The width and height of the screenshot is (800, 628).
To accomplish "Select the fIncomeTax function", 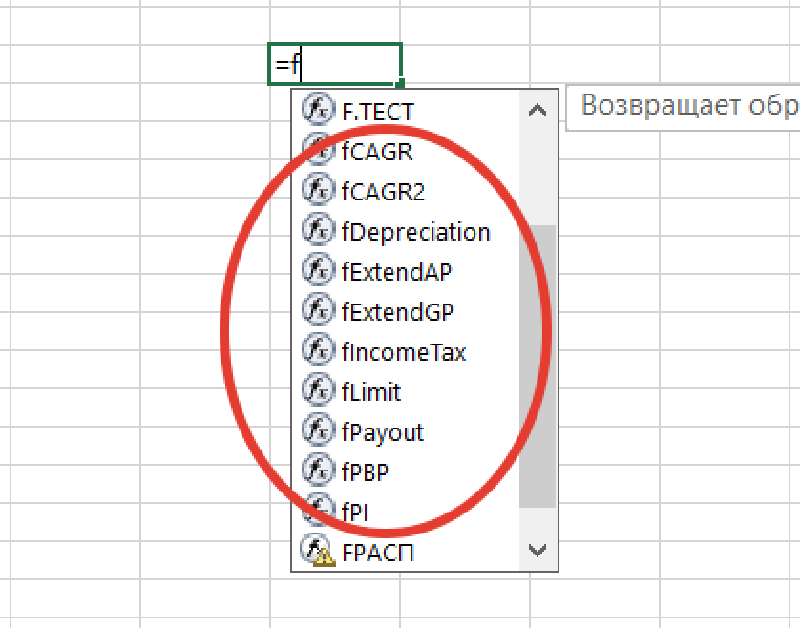I will pyautogui.click(x=406, y=351).
